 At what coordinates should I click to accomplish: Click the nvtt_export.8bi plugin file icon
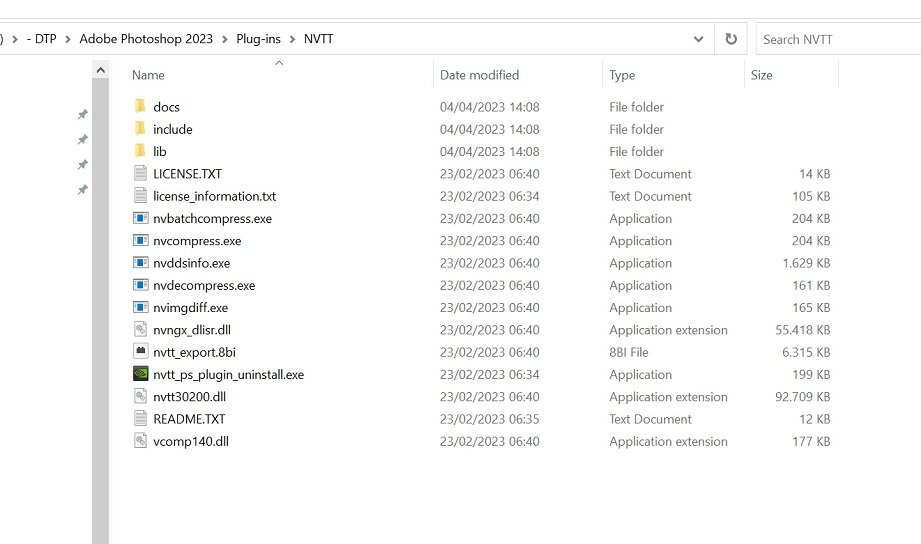140,352
